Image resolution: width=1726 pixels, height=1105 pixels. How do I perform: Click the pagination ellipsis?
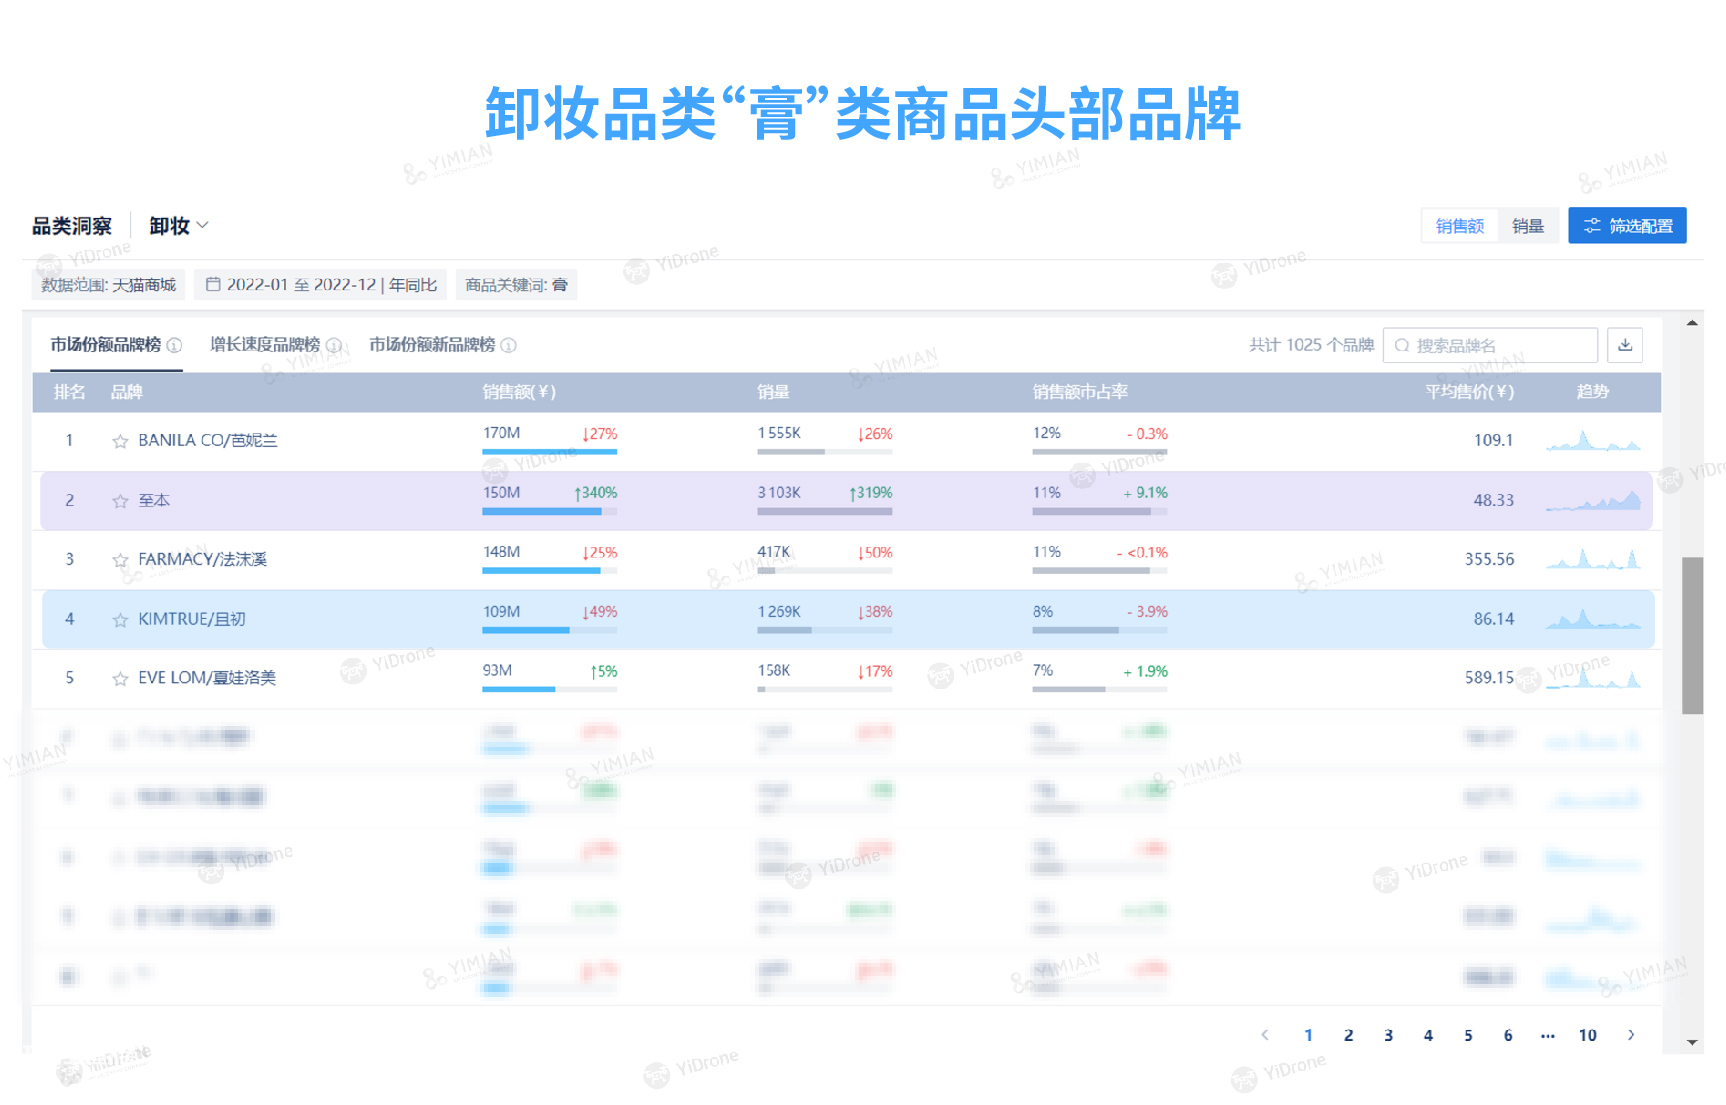1548,1035
